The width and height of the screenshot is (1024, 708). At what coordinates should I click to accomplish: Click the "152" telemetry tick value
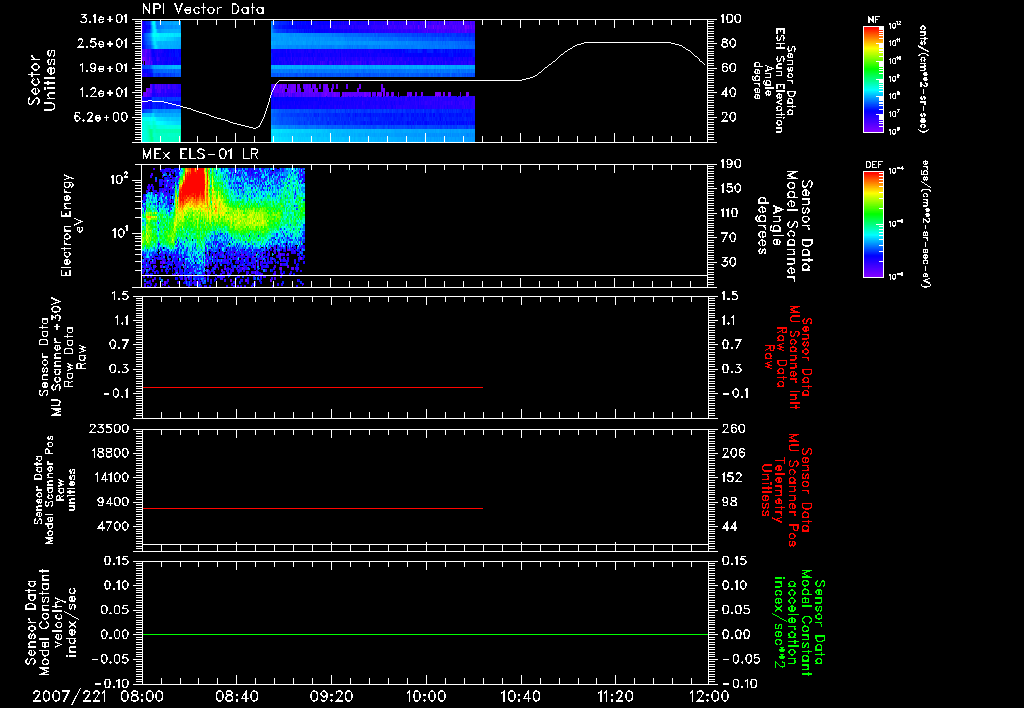click(731, 477)
